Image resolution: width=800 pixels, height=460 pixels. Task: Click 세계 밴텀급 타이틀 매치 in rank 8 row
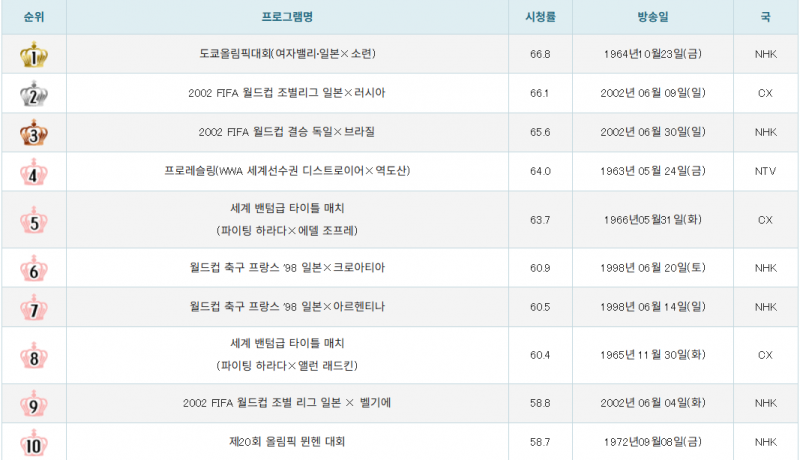coord(287,343)
